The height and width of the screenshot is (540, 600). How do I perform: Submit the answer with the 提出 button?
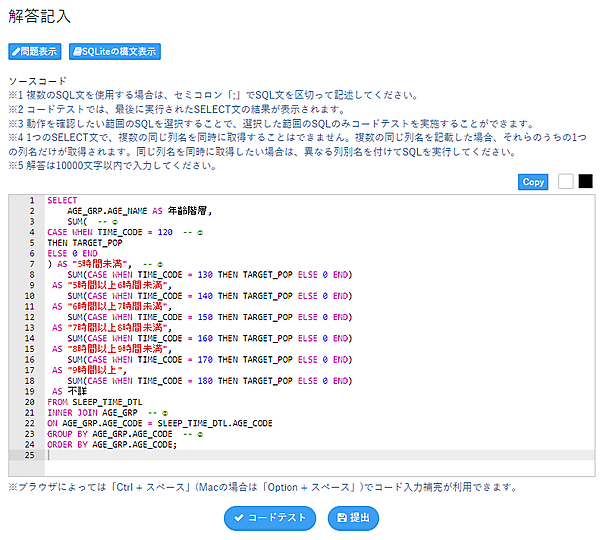coord(354,517)
